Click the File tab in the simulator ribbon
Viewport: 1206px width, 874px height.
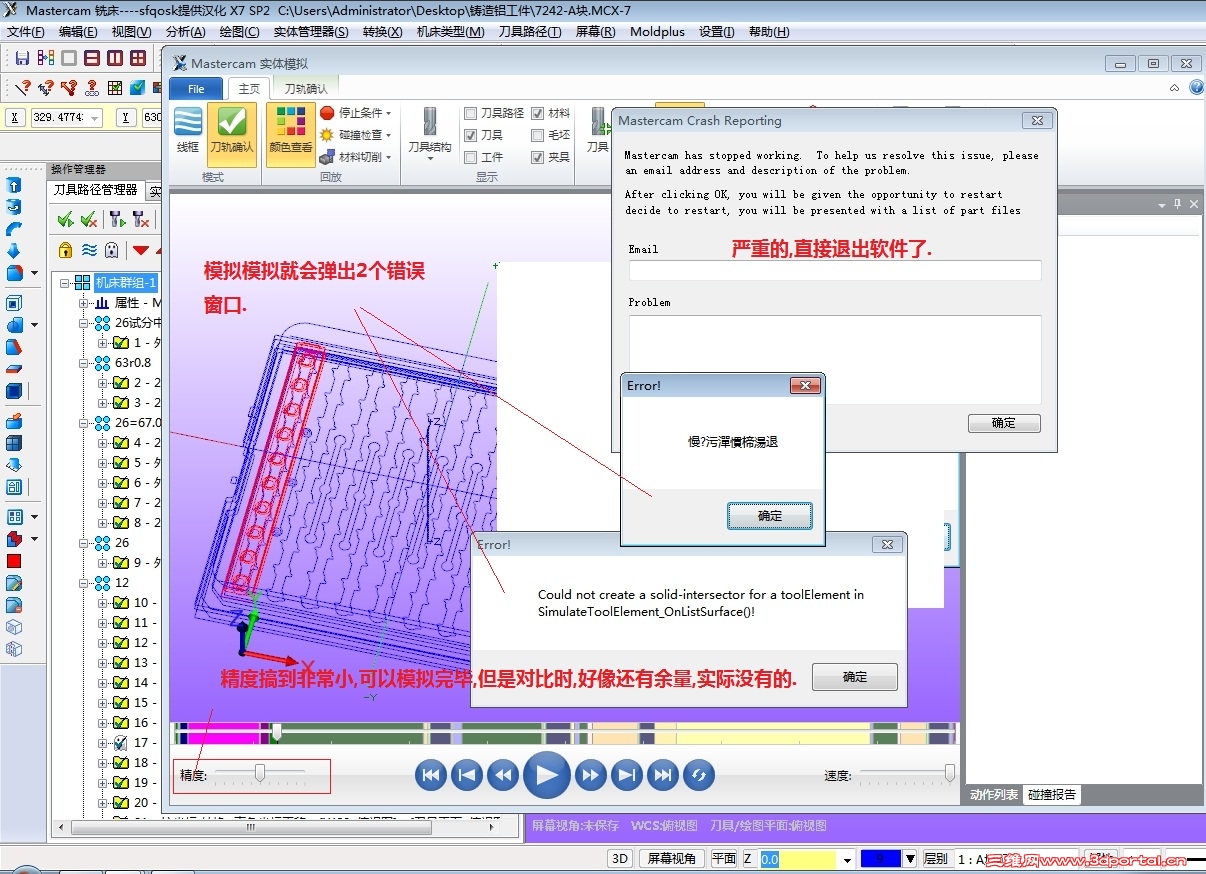[196, 89]
